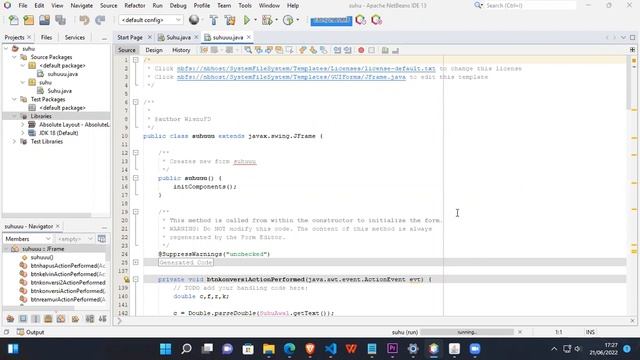The image size is (640, 360).
Task: Click the running progress bar in the status bar
Action: tap(467, 332)
